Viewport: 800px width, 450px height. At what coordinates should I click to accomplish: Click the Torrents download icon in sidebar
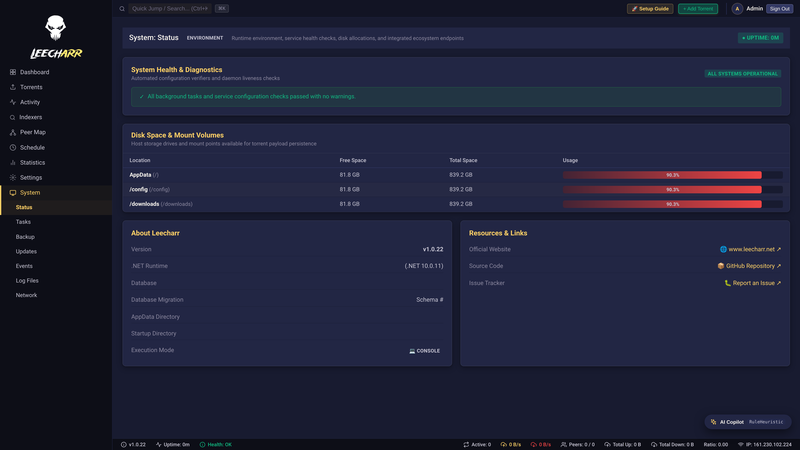pos(13,87)
